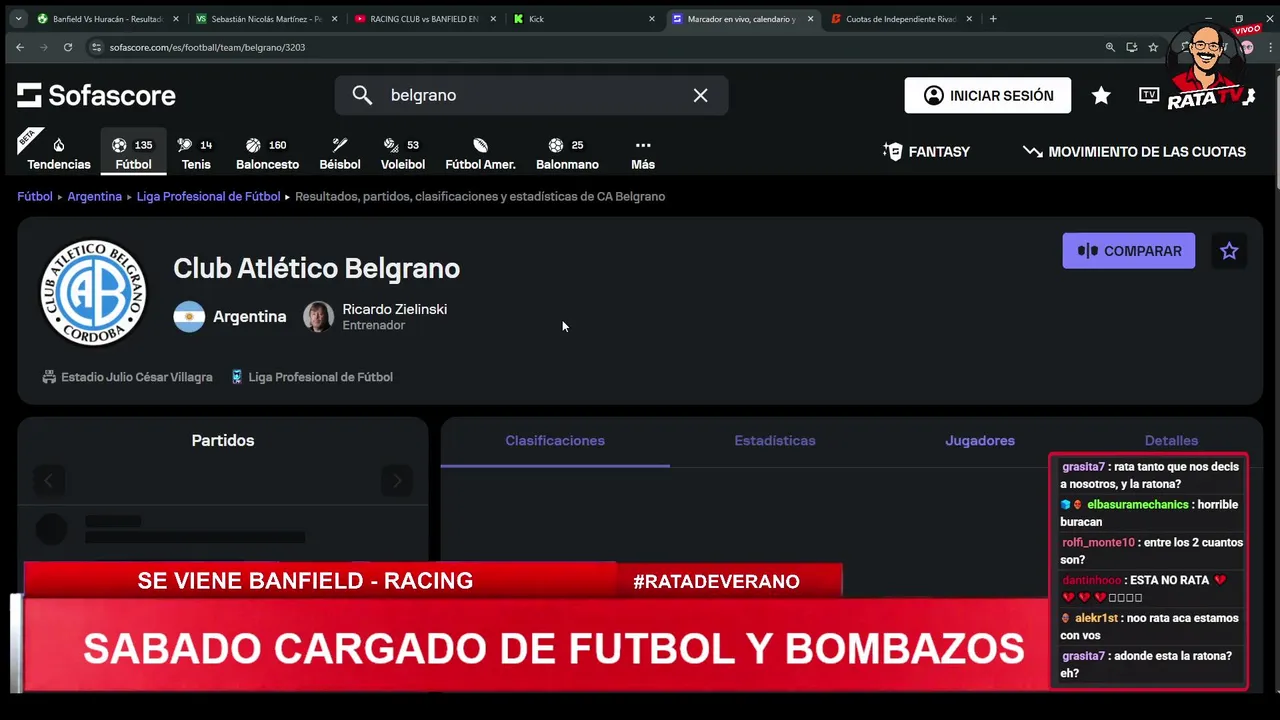Click the TV schedule icon in header

pyautogui.click(x=1149, y=95)
